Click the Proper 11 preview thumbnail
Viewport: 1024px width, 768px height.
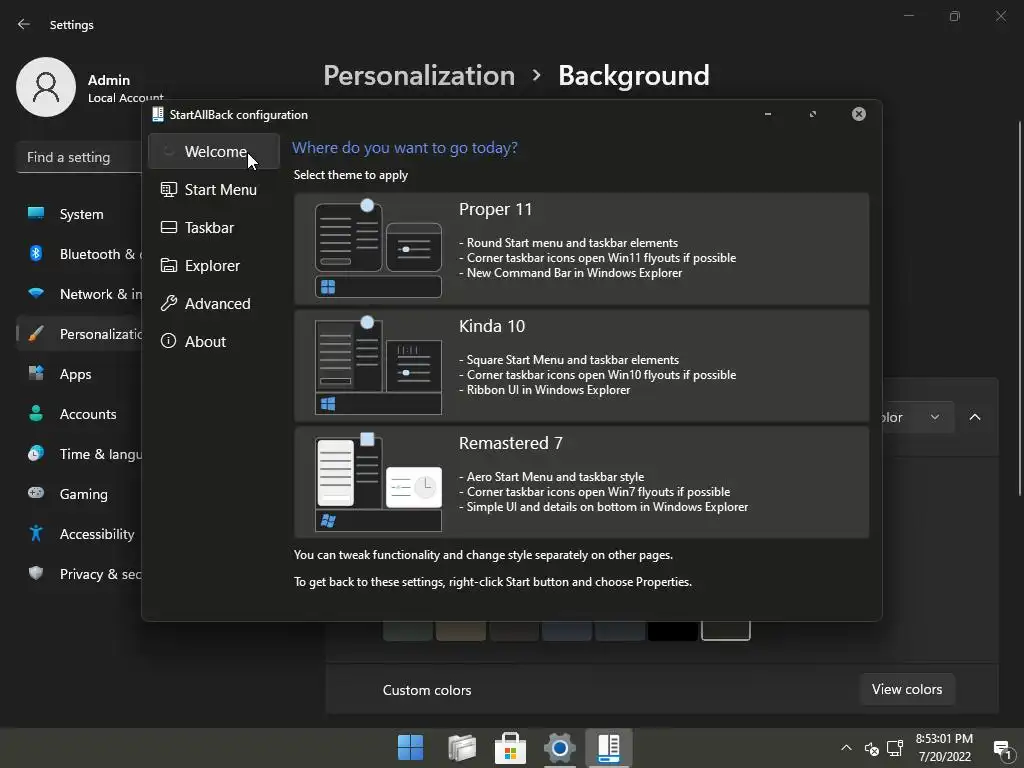378,248
